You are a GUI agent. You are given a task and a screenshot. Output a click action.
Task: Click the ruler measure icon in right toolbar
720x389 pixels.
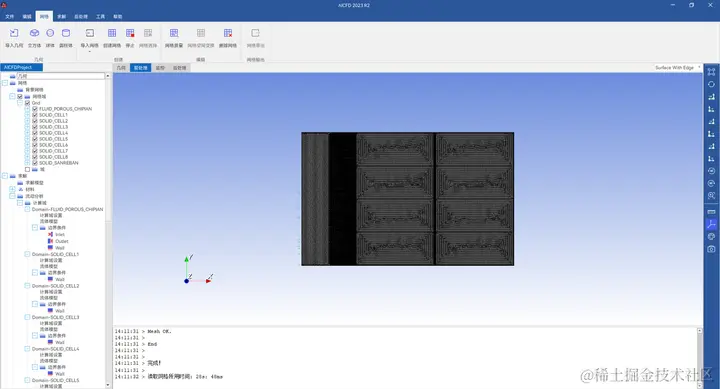coord(711,212)
